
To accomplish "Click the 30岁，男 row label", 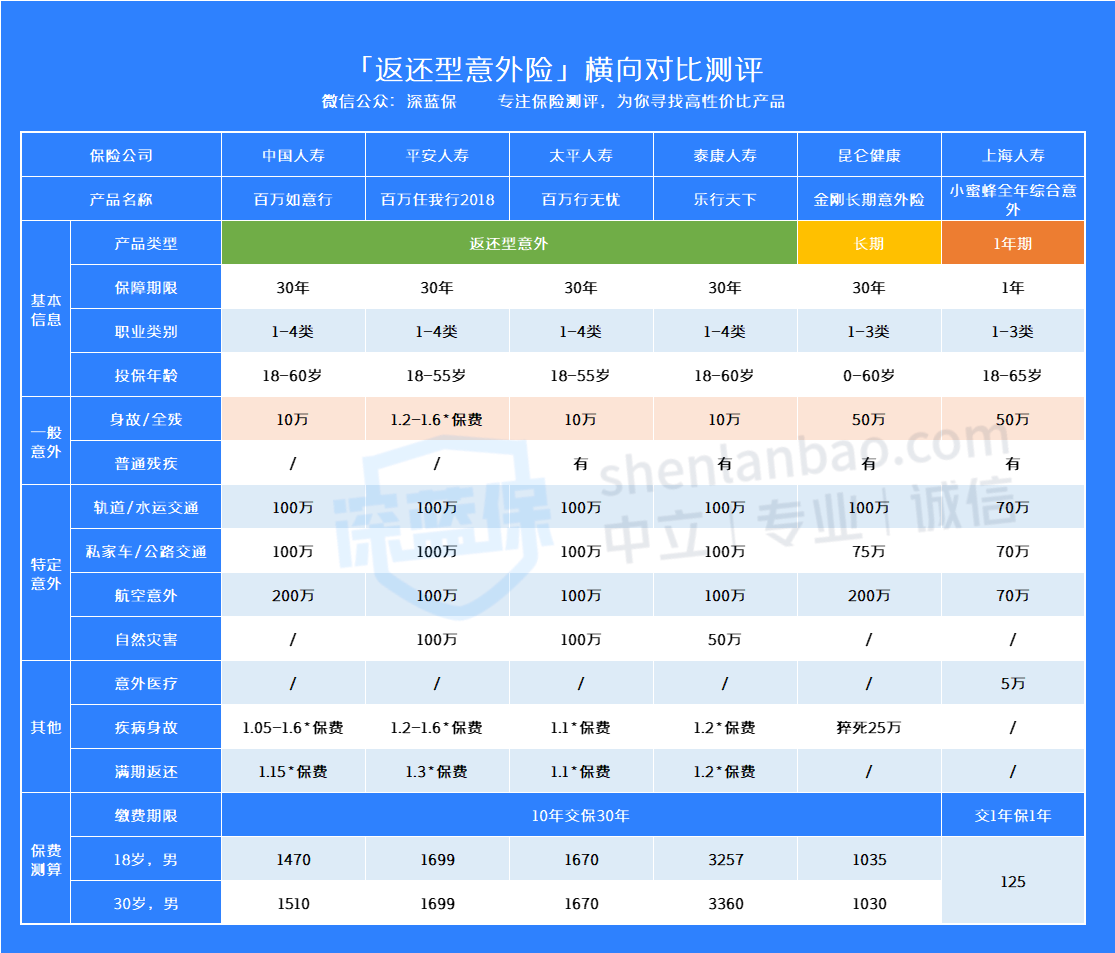I will (x=146, y=904).
